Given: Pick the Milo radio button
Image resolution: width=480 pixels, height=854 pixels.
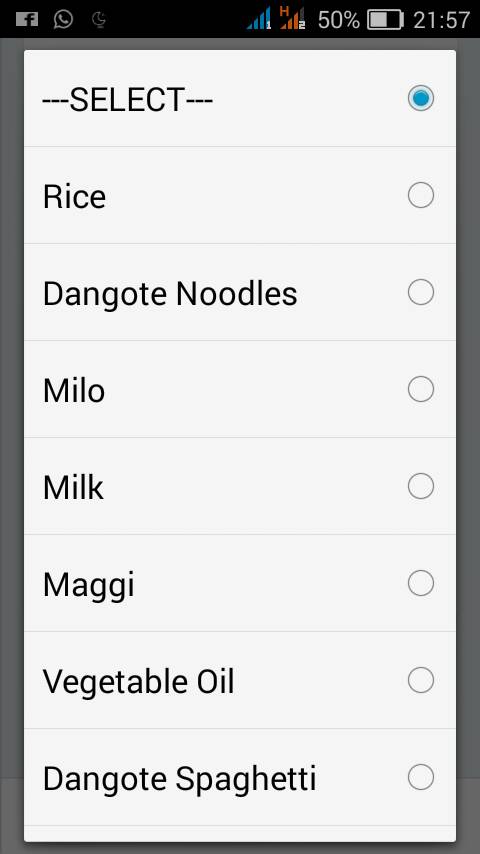Looking at the screenshot, I should (x=421, y=389).
